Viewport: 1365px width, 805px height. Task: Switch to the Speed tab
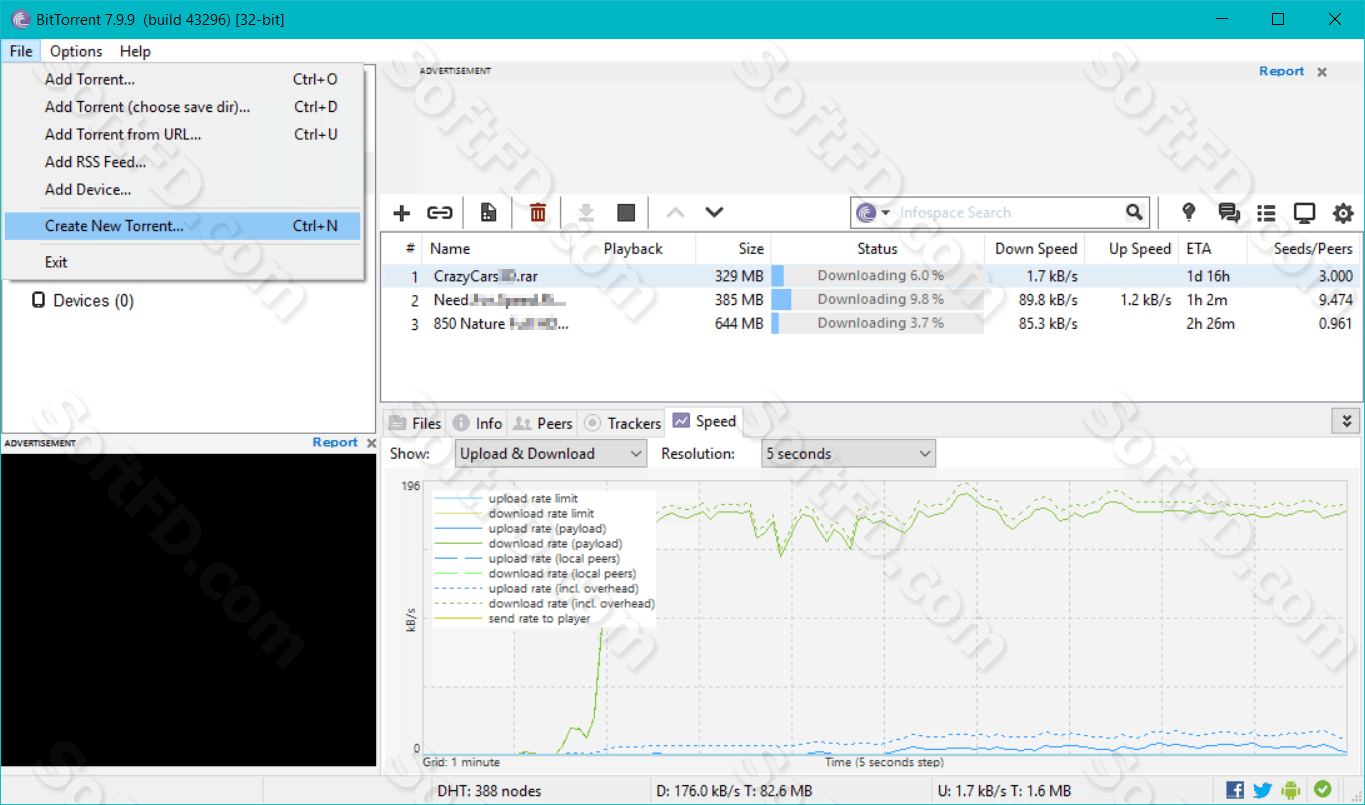click(x=705, y=421)
